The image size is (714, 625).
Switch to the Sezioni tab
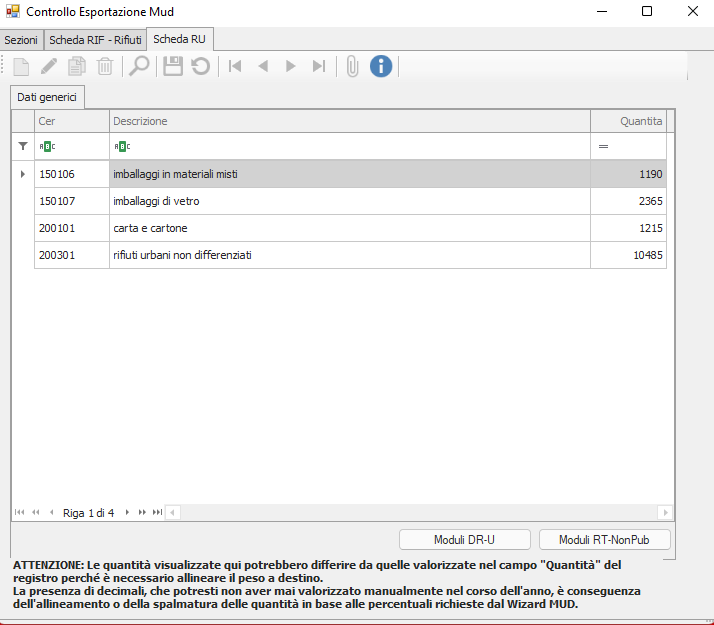click(x=21, y=40)
